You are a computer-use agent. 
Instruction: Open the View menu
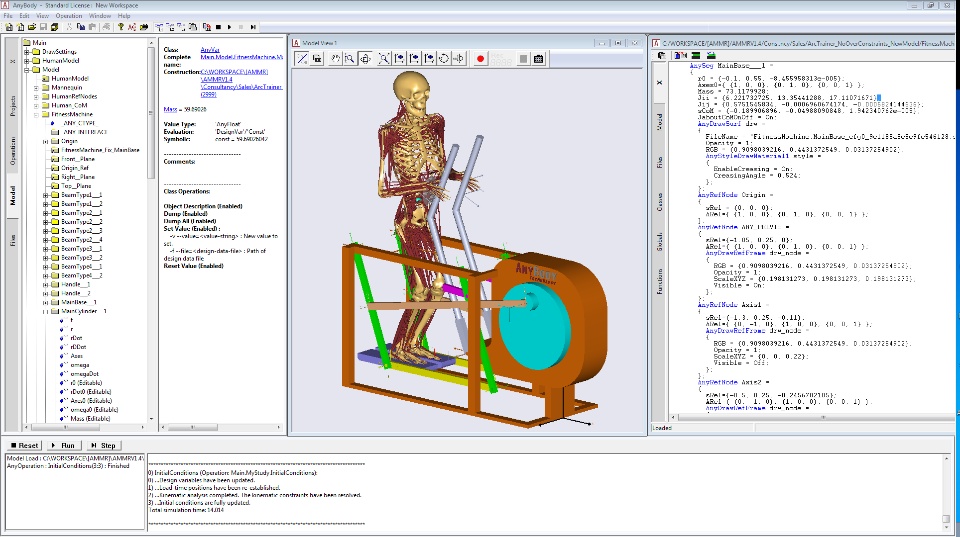click(x=42, y=16)
